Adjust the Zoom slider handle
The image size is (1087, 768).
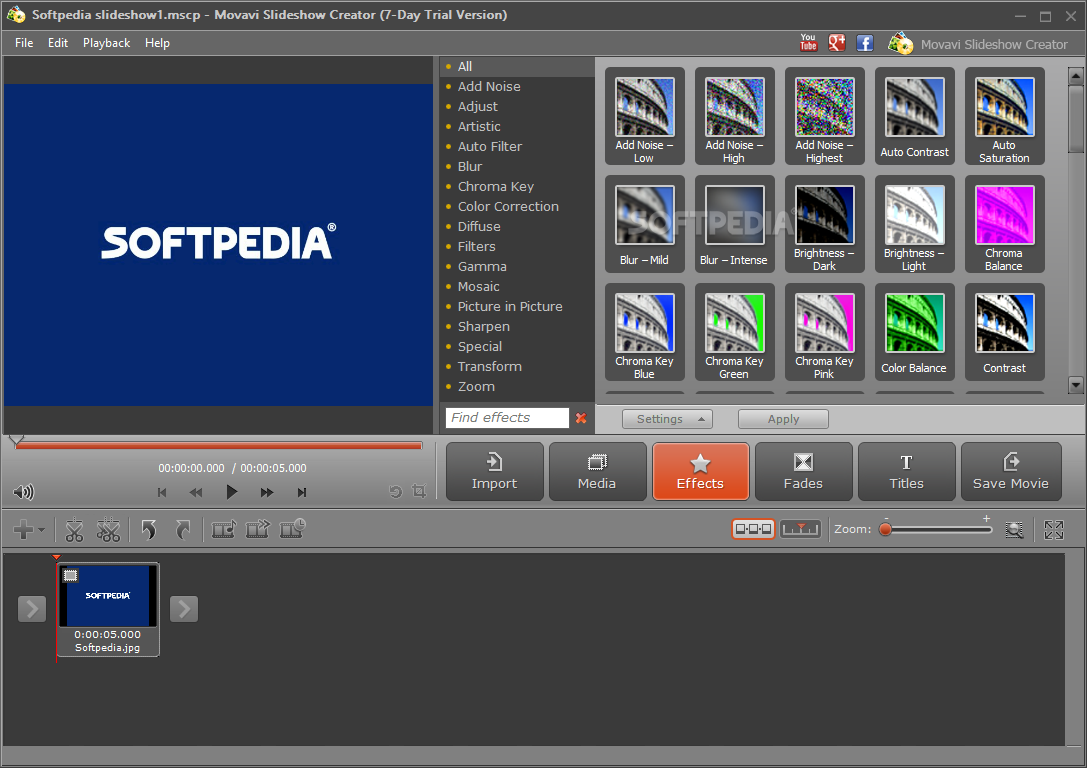[x=885, y=530]
